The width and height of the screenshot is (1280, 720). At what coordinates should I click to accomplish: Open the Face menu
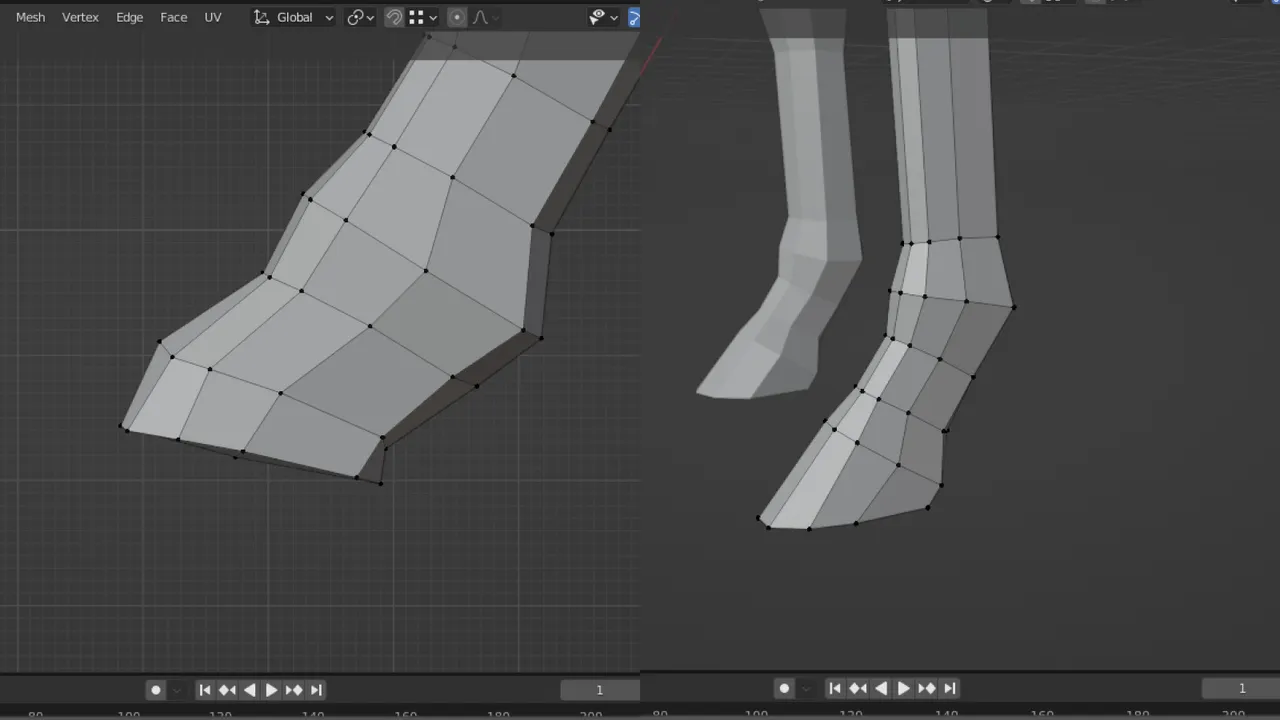point(173,17)
